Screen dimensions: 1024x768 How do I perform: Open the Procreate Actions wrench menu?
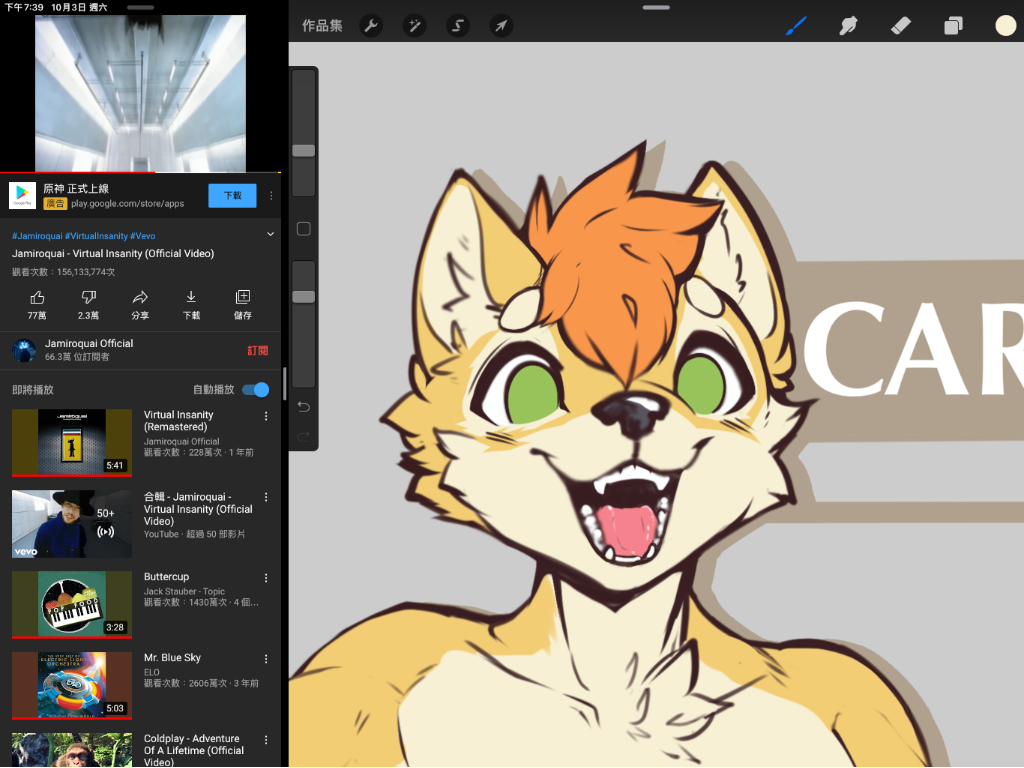(371, 26)
